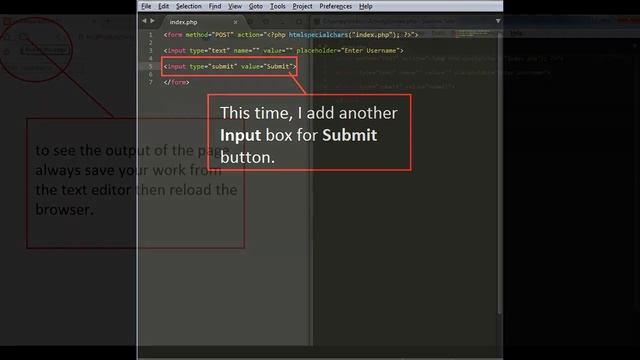Place cursor in placeholder="Enter Username" text

[348, 51]
